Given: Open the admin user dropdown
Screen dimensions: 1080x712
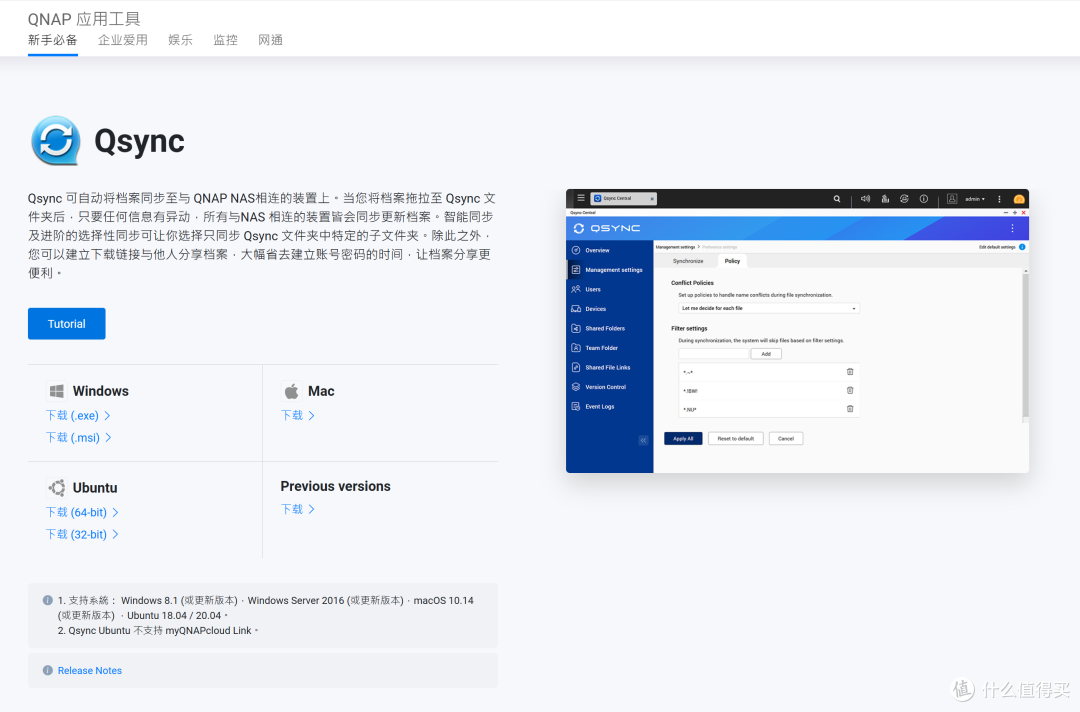Looking at the screenshot, I should (x=975, y=199).
